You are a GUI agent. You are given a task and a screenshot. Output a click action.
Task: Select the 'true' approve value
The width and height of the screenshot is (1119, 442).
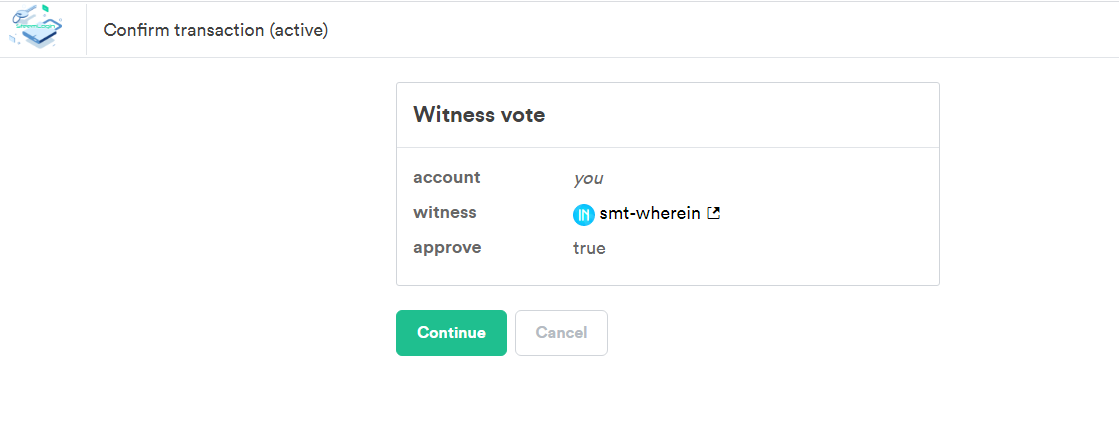tap(589, 248)
